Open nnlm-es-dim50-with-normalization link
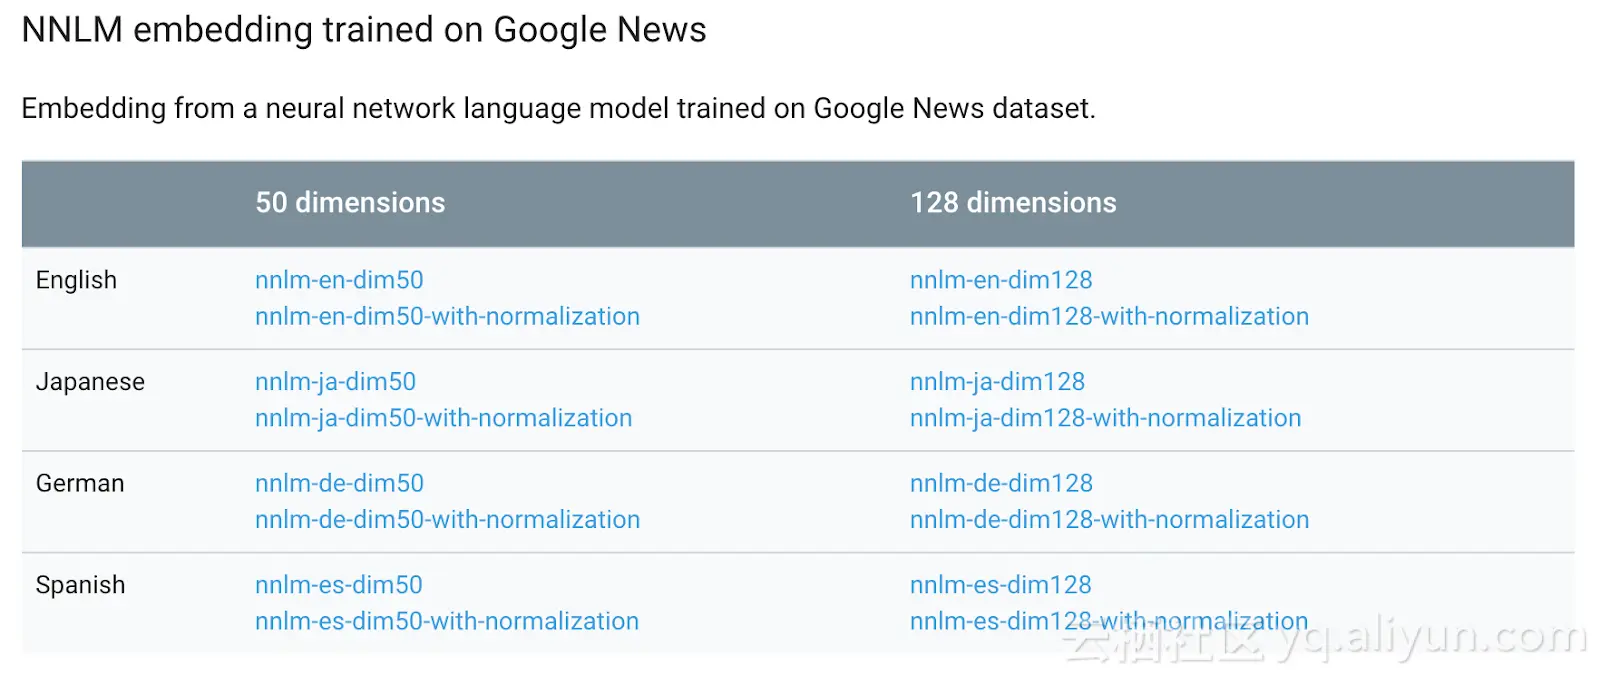 point(446,621)
